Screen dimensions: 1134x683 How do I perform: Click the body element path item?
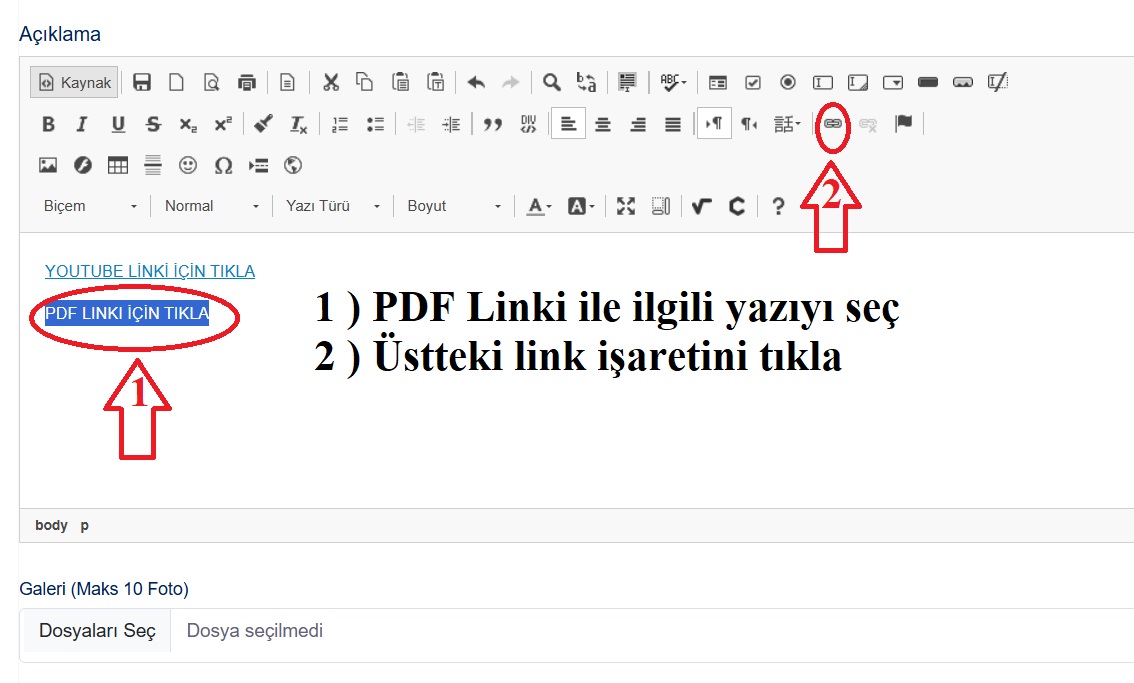point(51,525)
